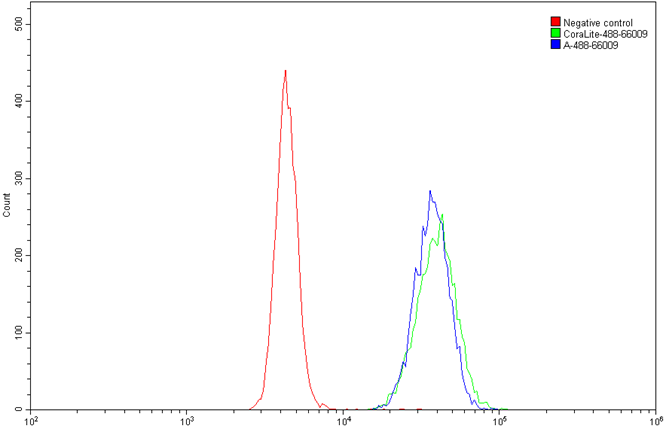The image size is (666, 426).
Task: Click the top of the green histogram peak
Action: coord(442,214)
